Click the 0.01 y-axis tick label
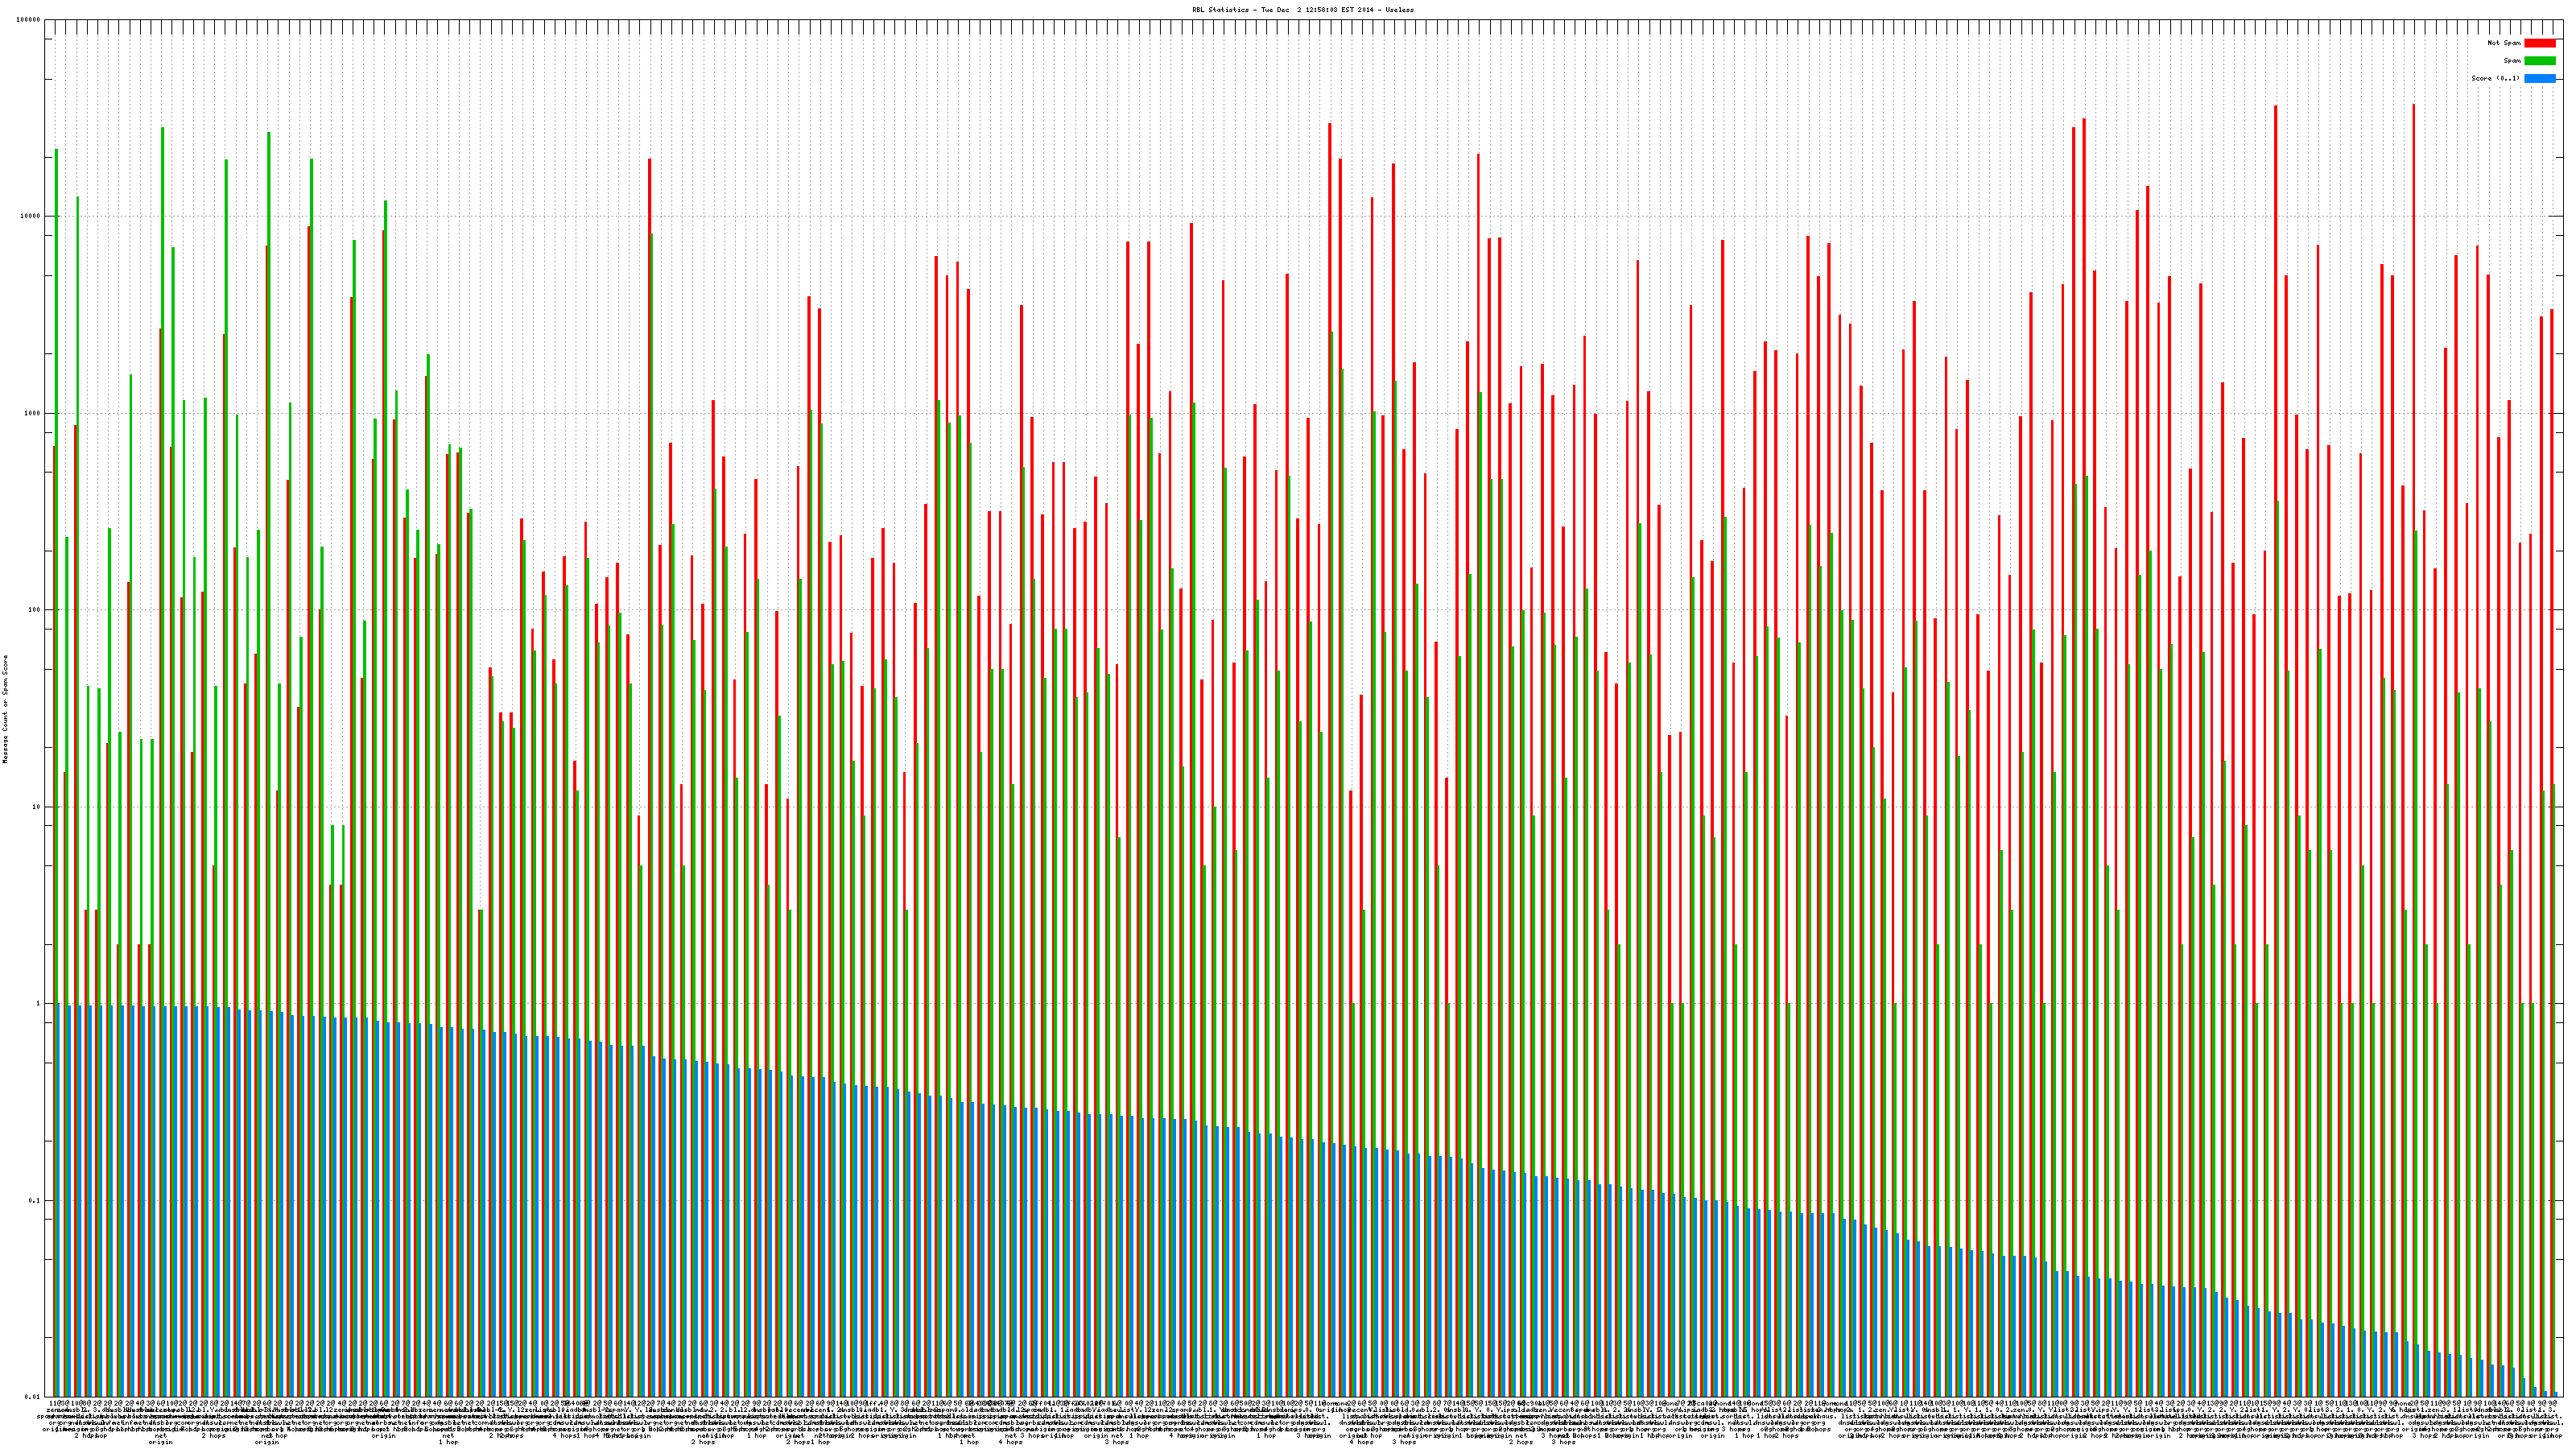The width and height of the screenshot is (2576, 1449). pos(33,1397)
